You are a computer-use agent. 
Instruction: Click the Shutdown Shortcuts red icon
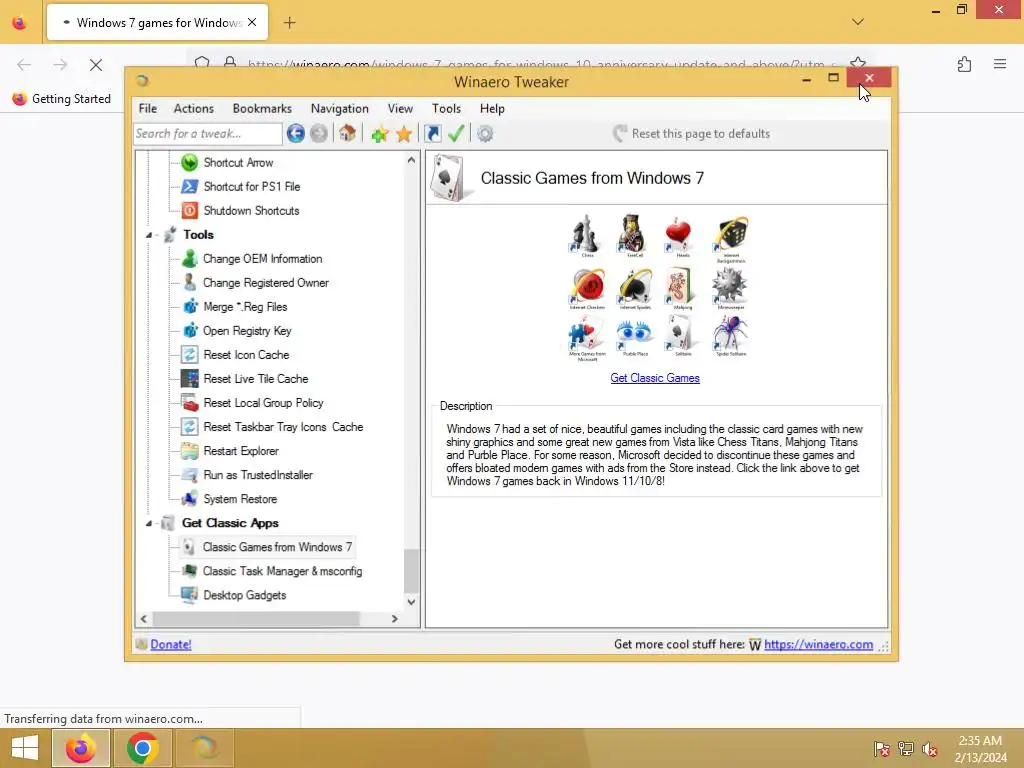(x=189, y=211)
